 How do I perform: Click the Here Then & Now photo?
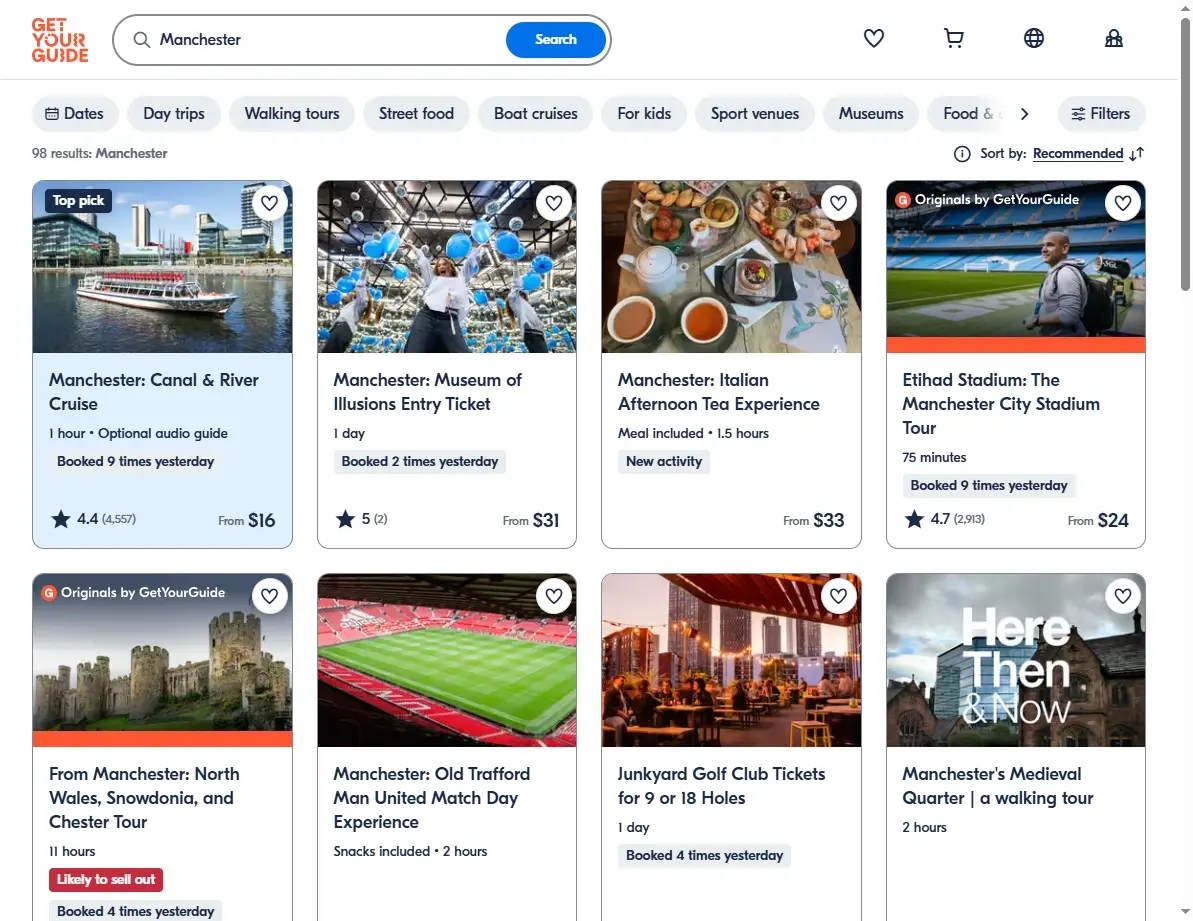pyautogui.click(x=1016, y=660)
